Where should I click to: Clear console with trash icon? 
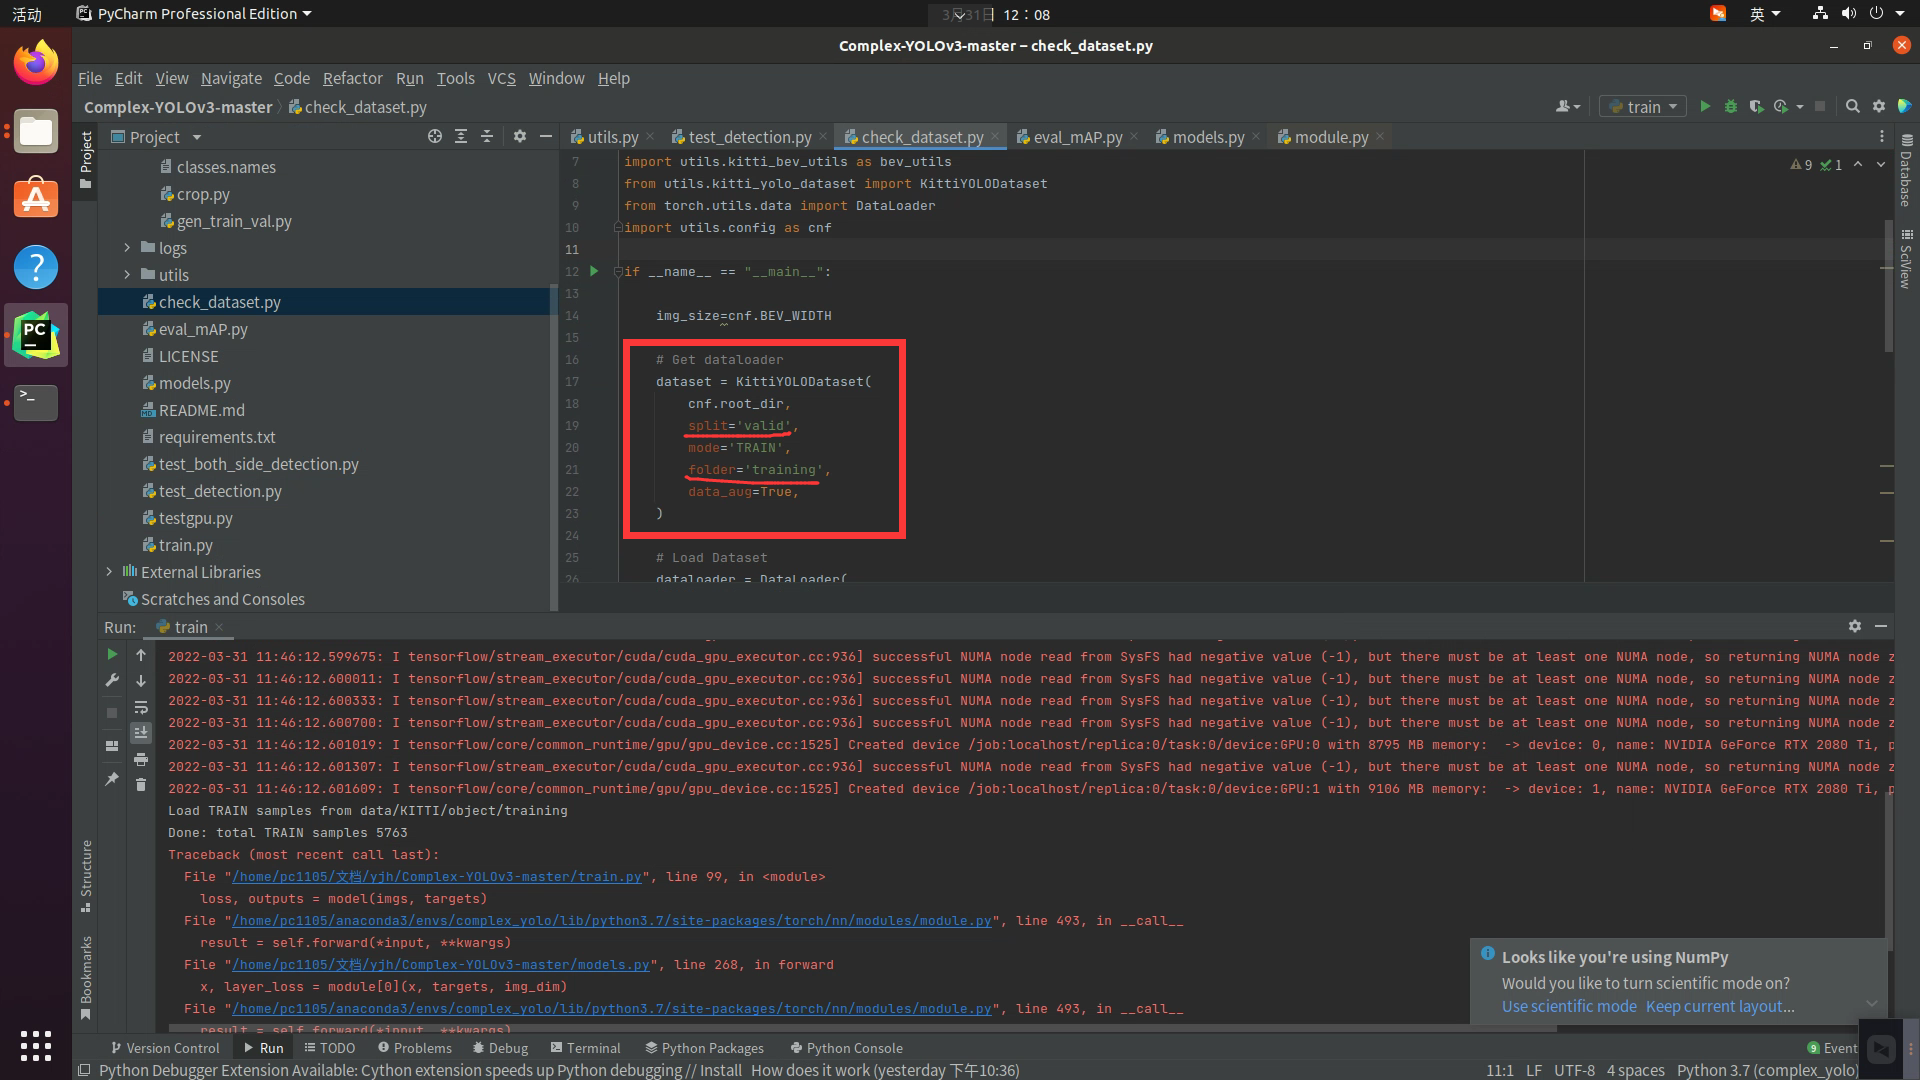click(141, 786)
